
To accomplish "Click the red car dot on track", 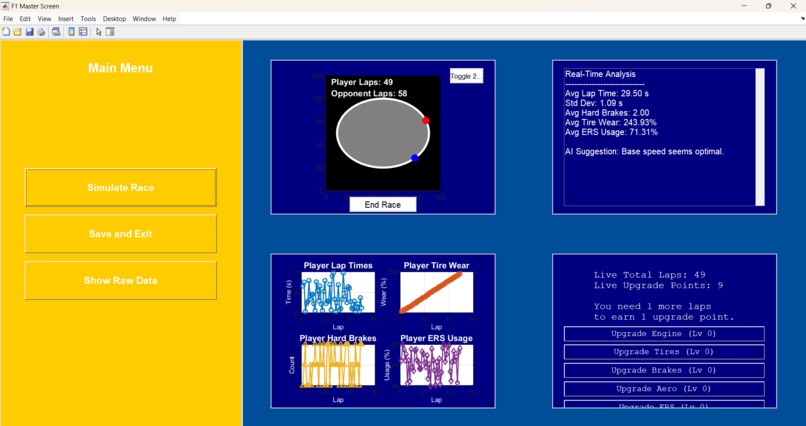I will tap(426, 120).
